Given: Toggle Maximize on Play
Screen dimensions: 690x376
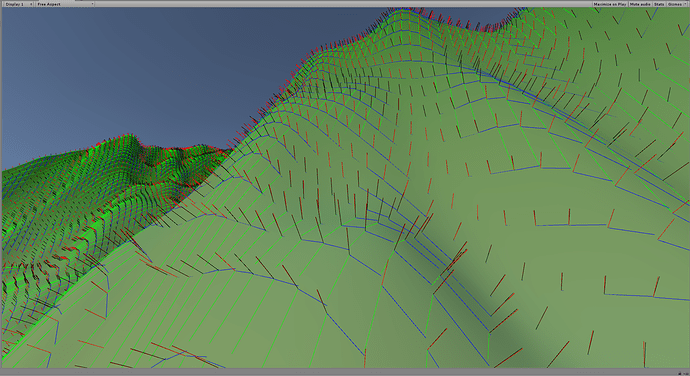Looking at the screenshot, I should [609, 4].
